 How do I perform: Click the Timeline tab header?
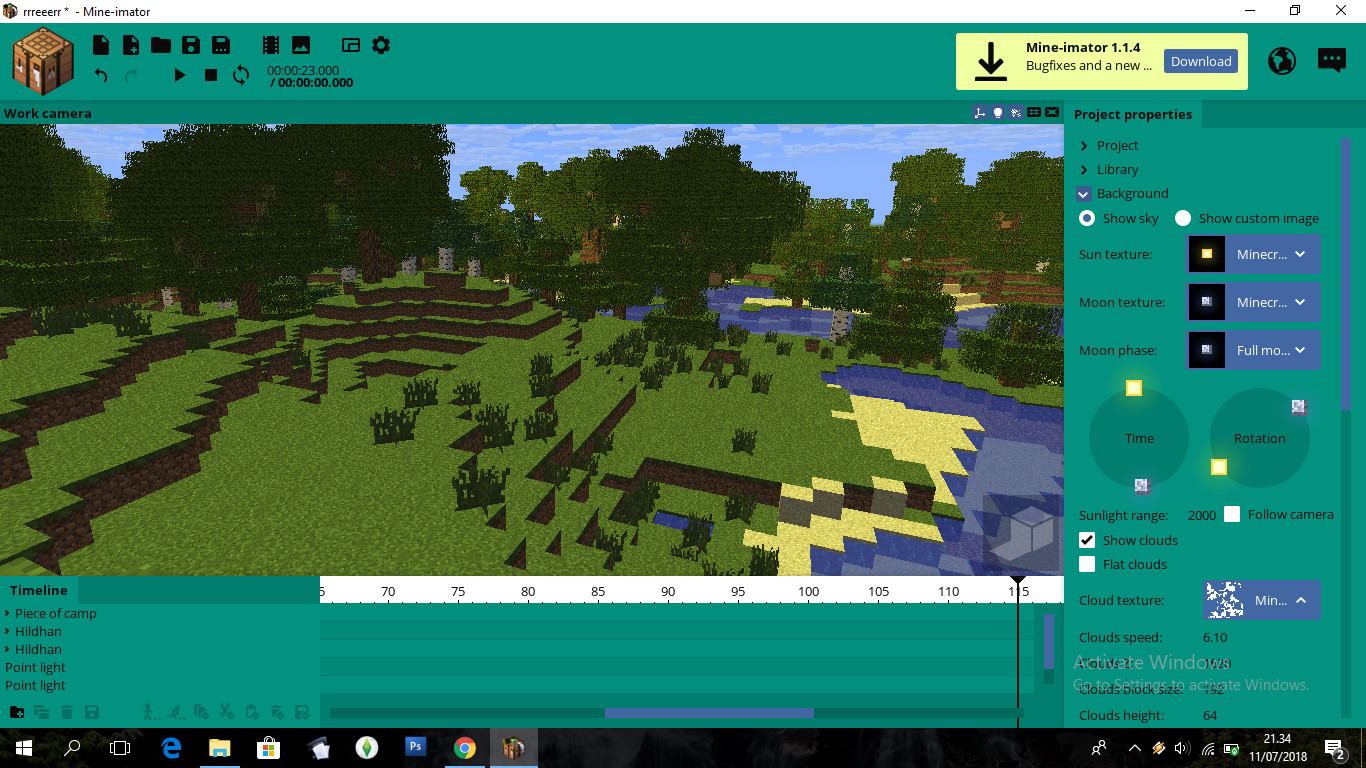click(x=37, y=590)
